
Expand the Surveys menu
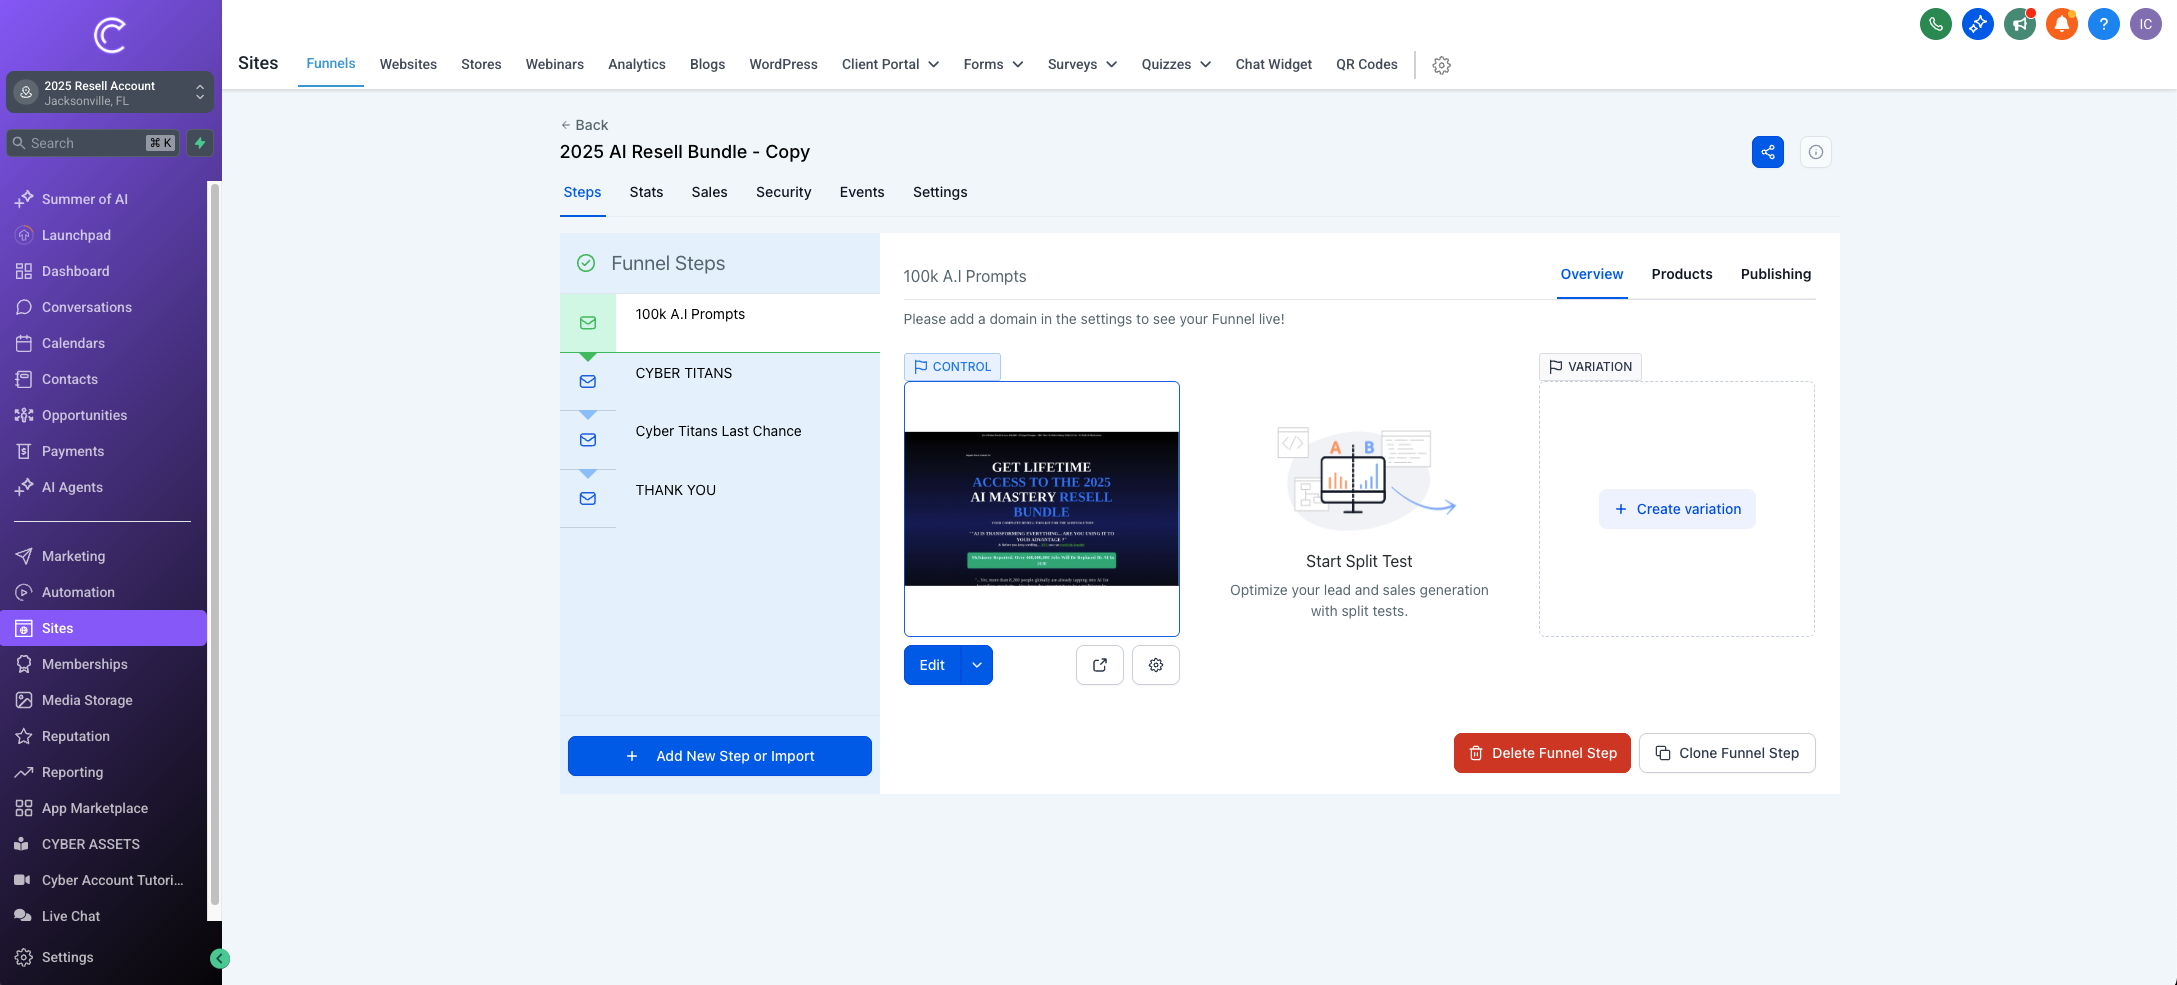(1082, 64)
